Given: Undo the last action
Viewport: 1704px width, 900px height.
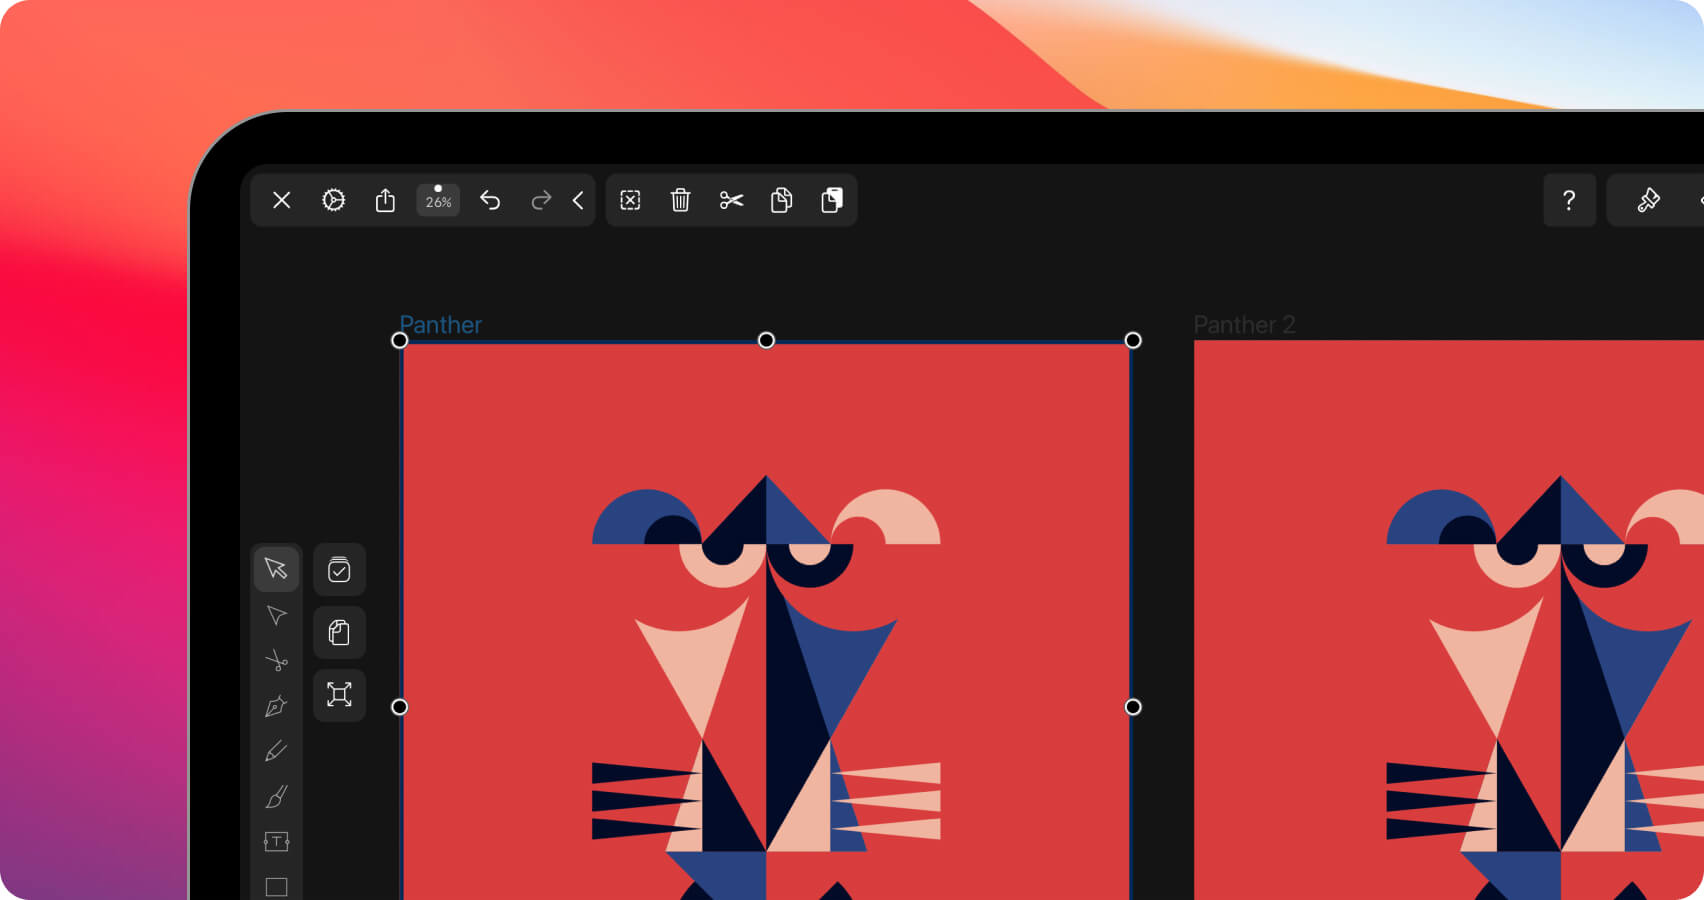Looking at the screenshot, I should [490, 200].
